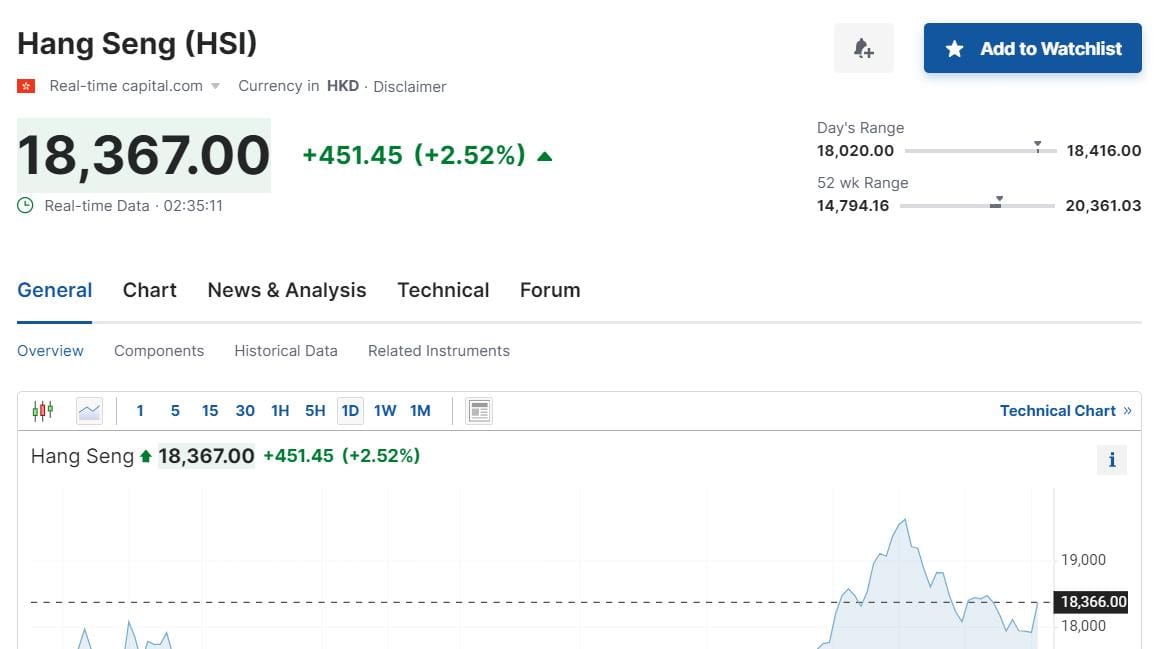Viewport: 1164px width, 649px height.
Task: Click the 52 wk Range slider bar
Action: 977,206
